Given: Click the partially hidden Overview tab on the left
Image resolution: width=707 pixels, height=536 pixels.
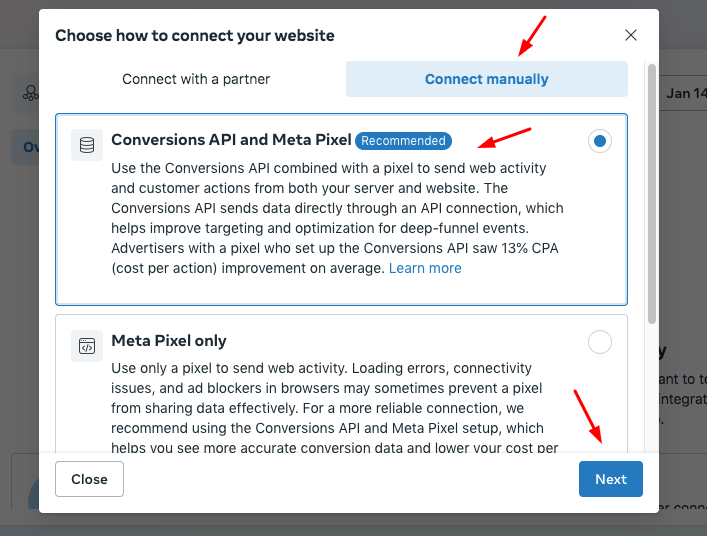Looking at the screenshot, I should (x=26, y=147).
